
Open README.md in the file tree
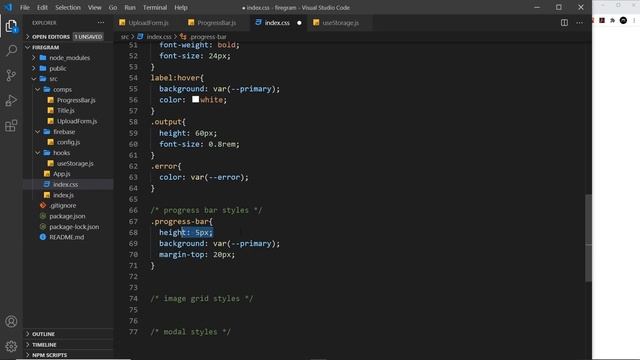point(67,237)
